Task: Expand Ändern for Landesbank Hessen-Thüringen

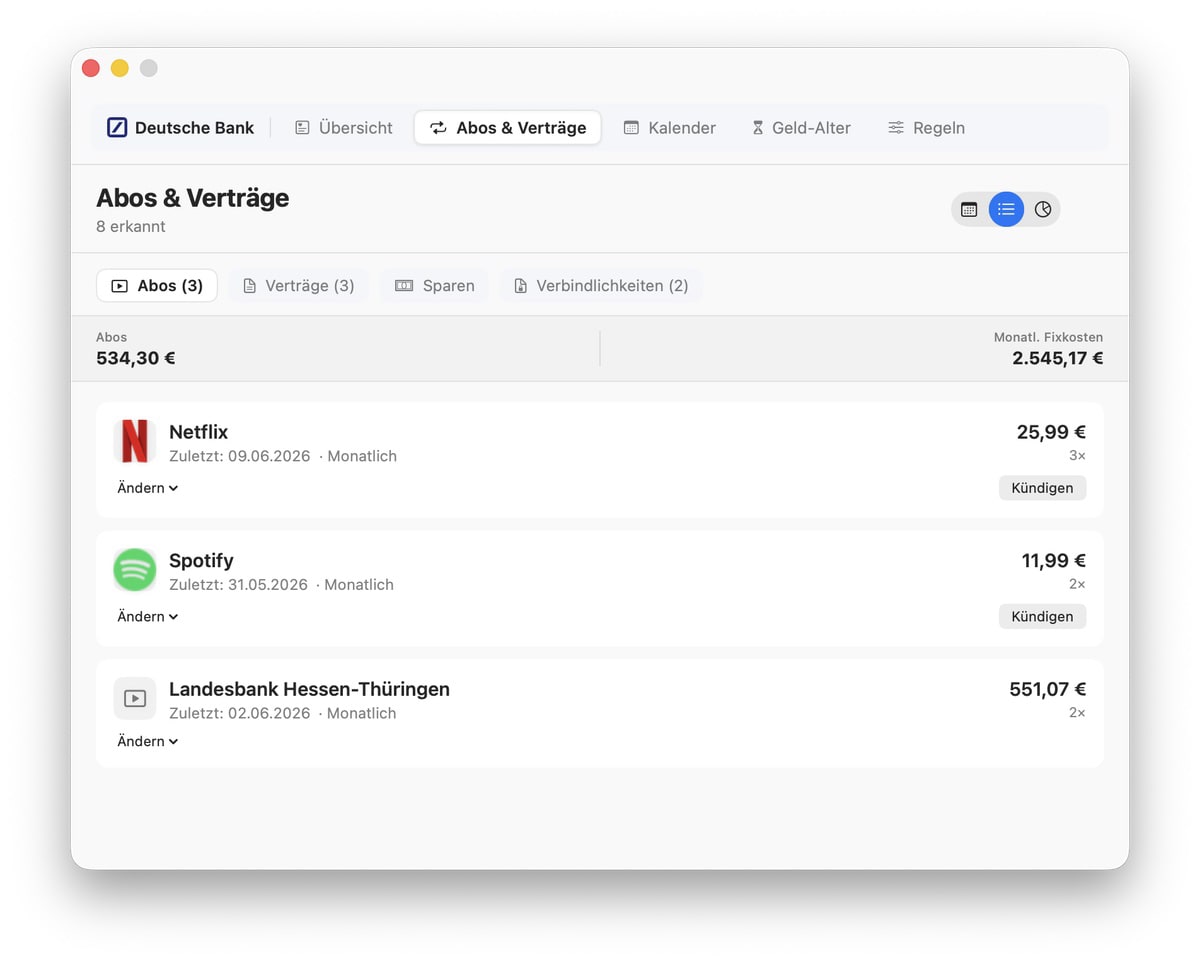Action: [x=148, y=741]
